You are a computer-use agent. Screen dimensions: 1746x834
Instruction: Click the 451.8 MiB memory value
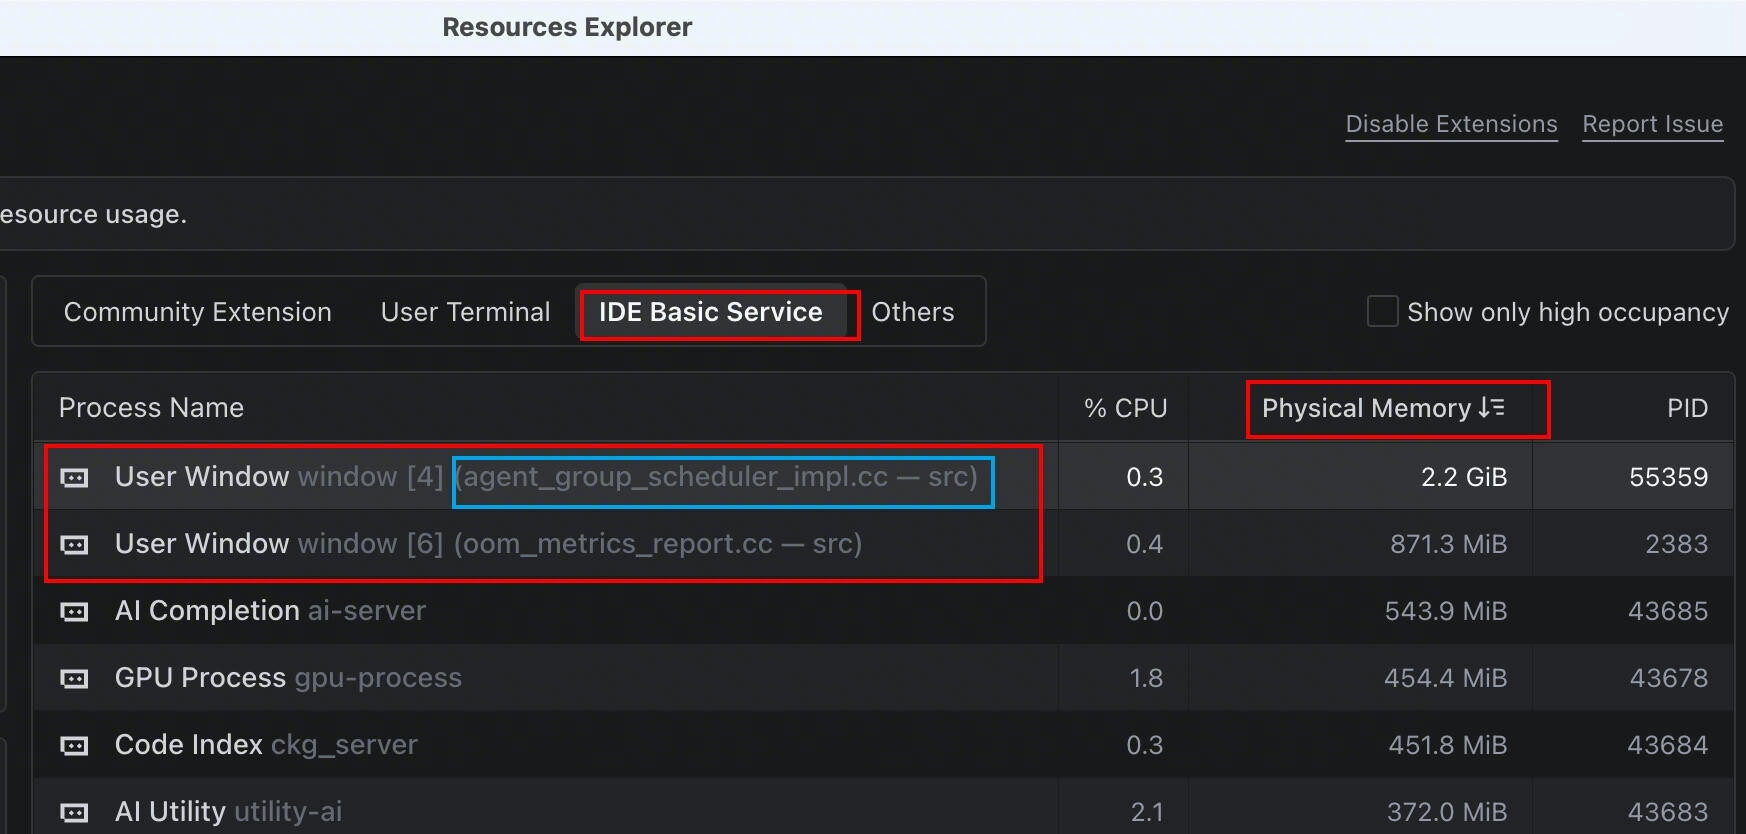point(1448,745)
